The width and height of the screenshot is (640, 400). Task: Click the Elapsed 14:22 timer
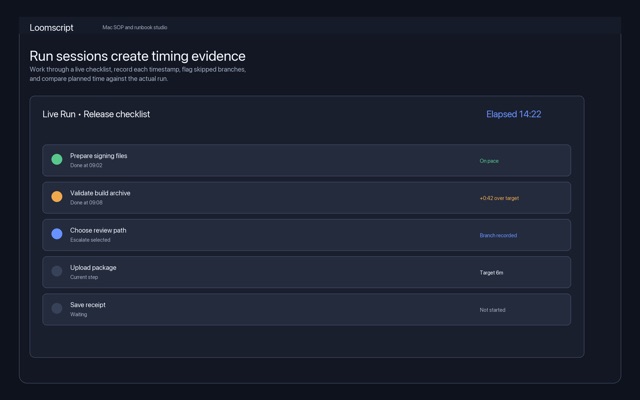(513, 114)
